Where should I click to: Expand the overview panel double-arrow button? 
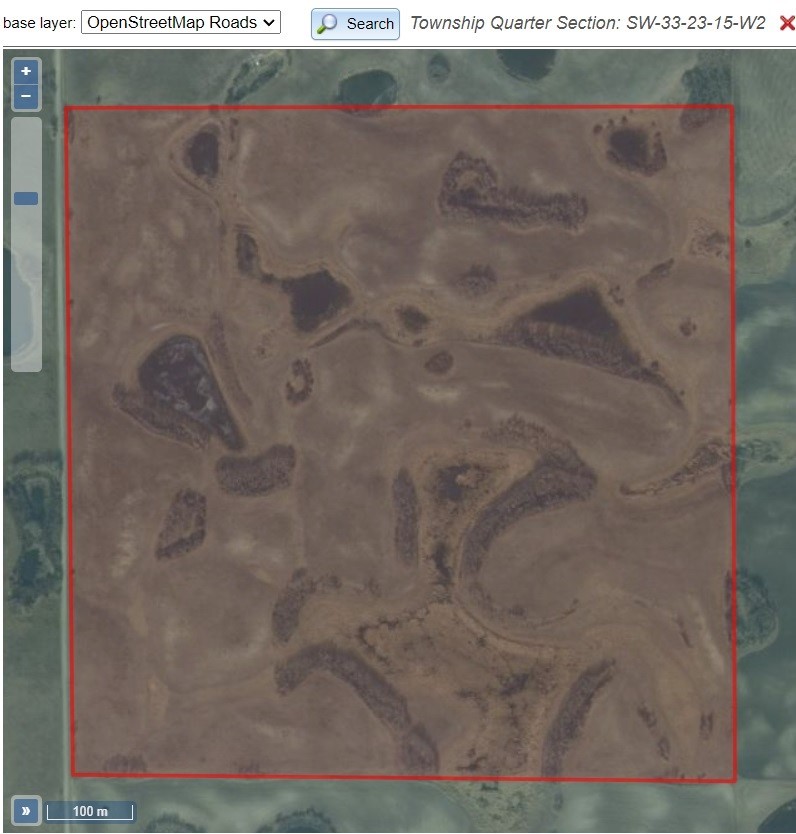click(x=26, y=811)
